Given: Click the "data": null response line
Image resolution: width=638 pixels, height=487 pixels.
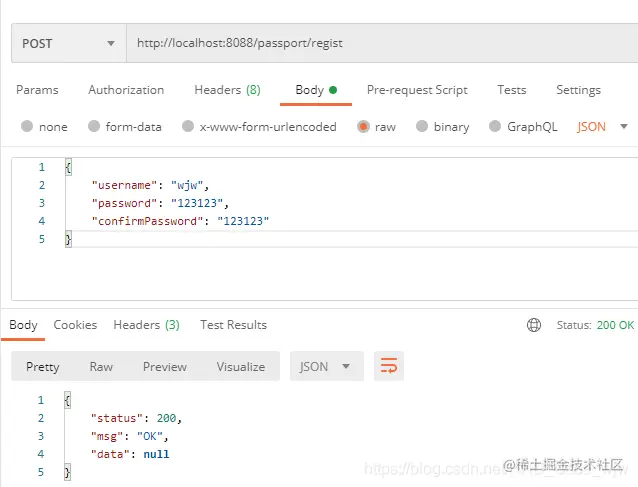Looking at the screenshot, I should (x=130, y=454).
